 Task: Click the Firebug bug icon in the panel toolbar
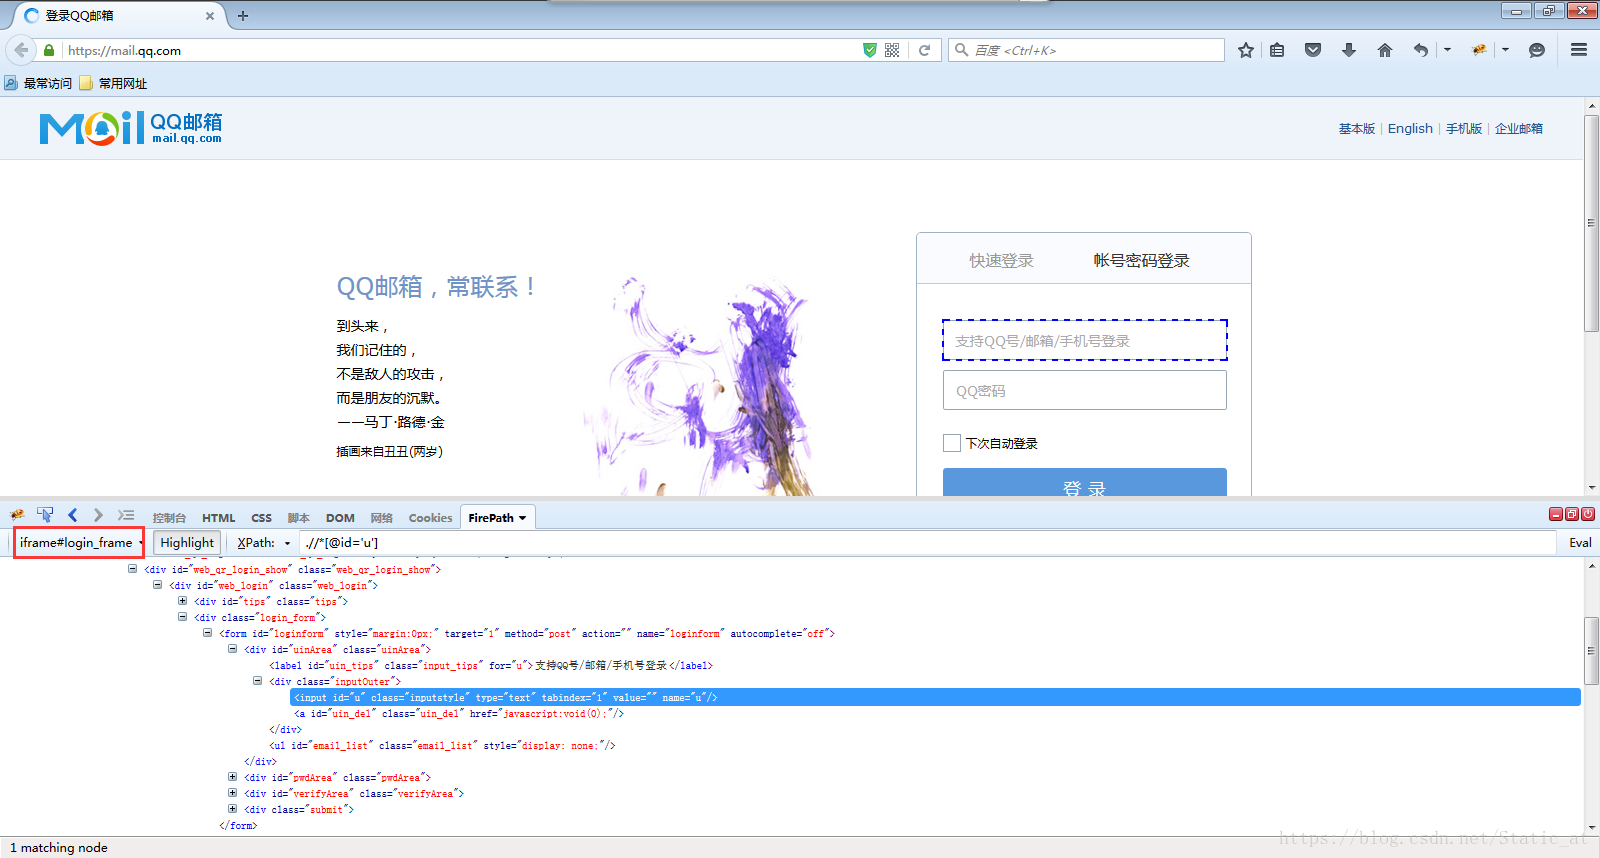point(17,516)
